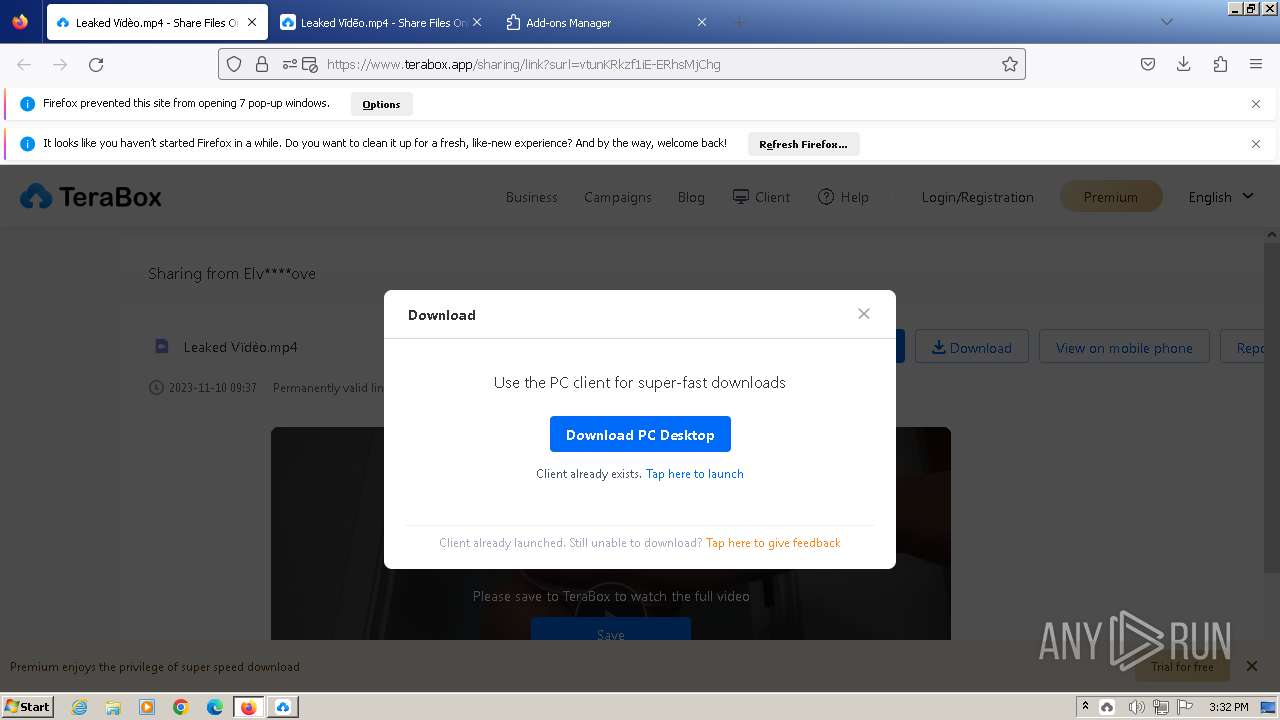1280x720 pixels.
Task: Click the Options button for pop-ups
Action: (381, 104)
